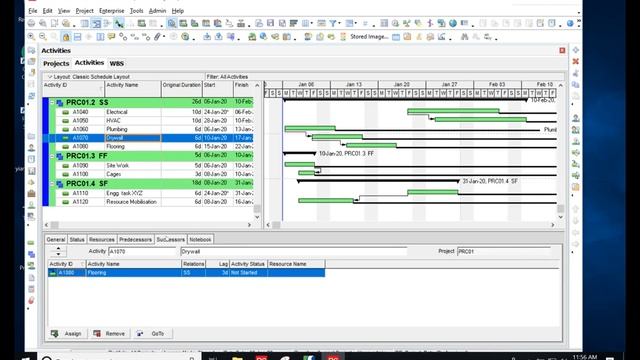The image size is (640, 360).
Task: Click the activity table horizontal scrollbar
Action: (x=148, y=225)
